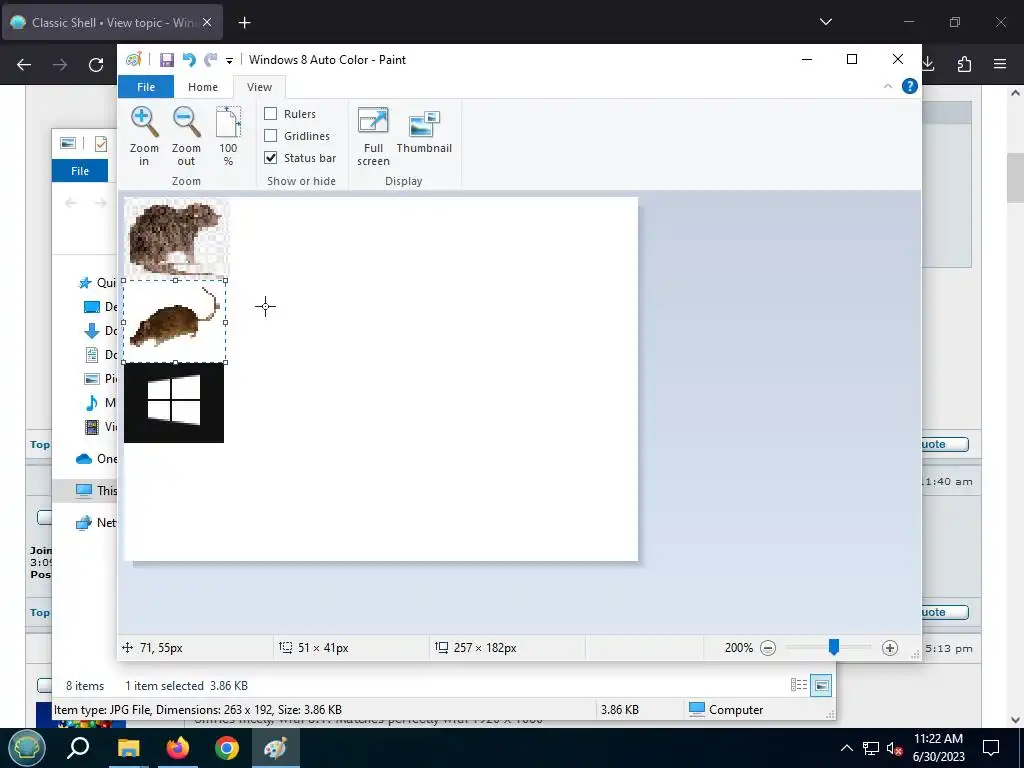The image size is (1024, 768).
Task: Open taskbar search magnifier
Action: pyautogui.click(x=78, y=748)
